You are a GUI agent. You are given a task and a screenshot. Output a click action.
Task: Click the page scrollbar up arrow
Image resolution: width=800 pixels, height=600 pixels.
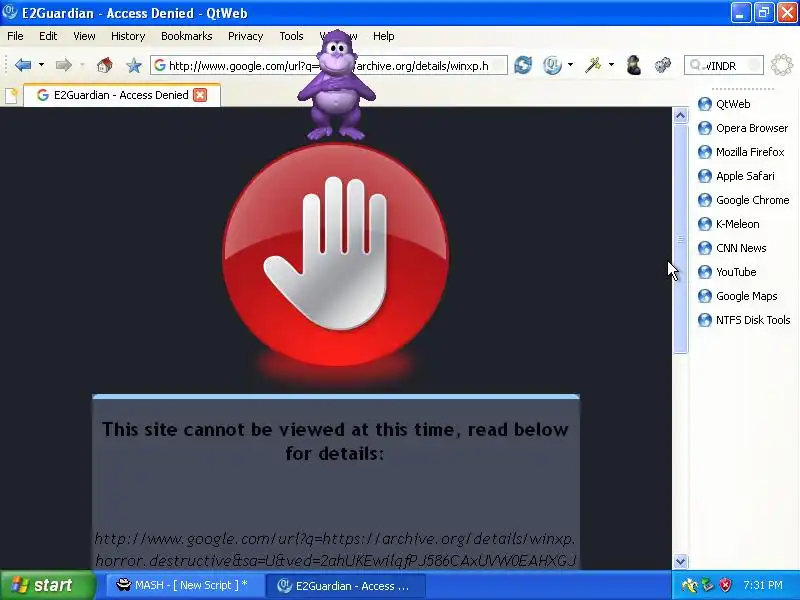[x=680, y=116]
